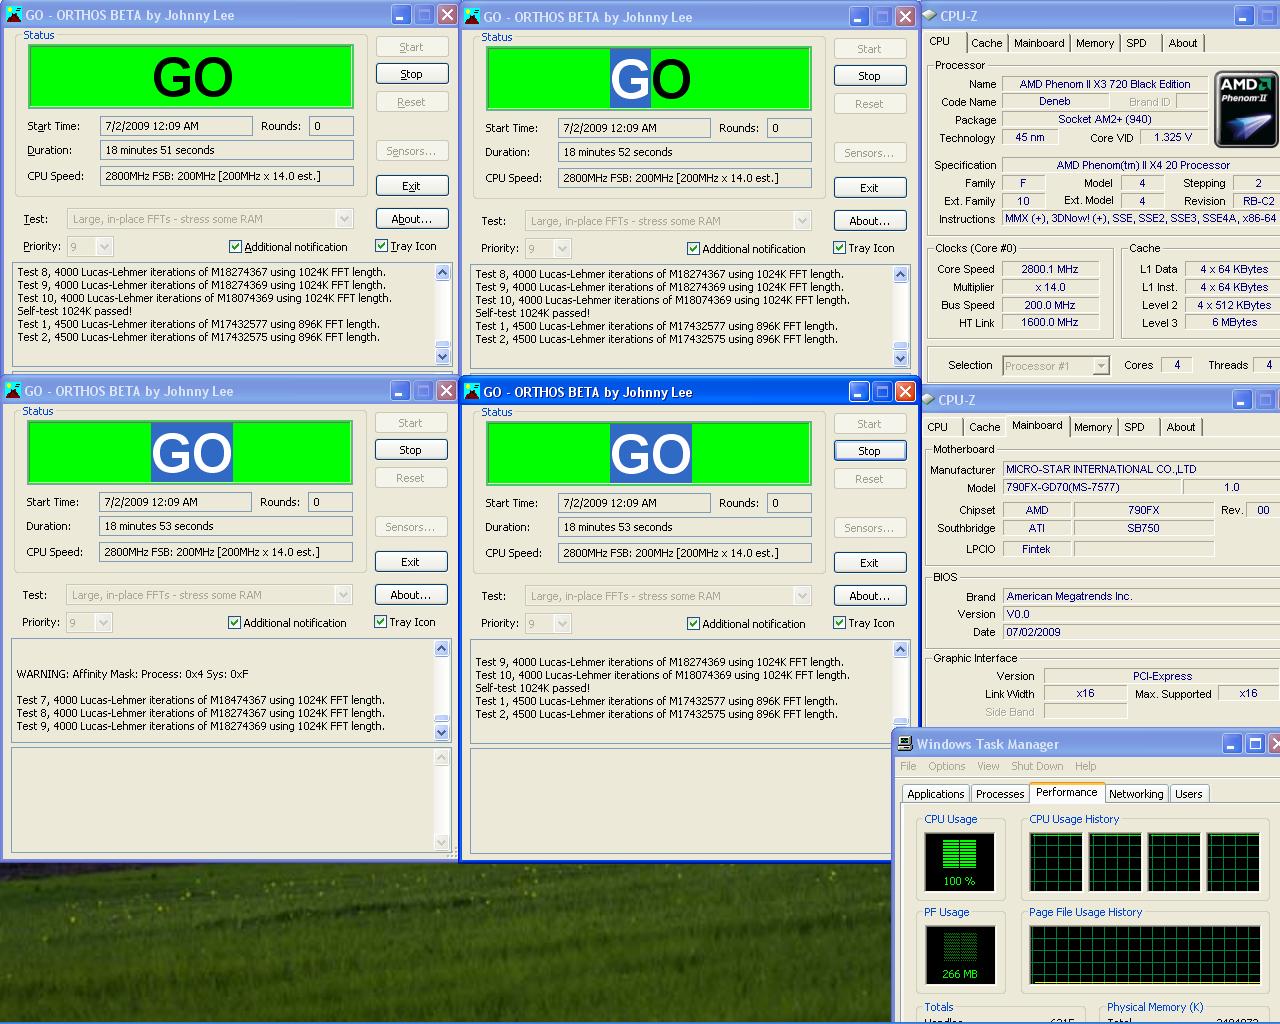The height and width of the screenshot is (1024, 1280).
Task: Toggle Additional notification in the active ORTHOS window
Action: (746, 623)
